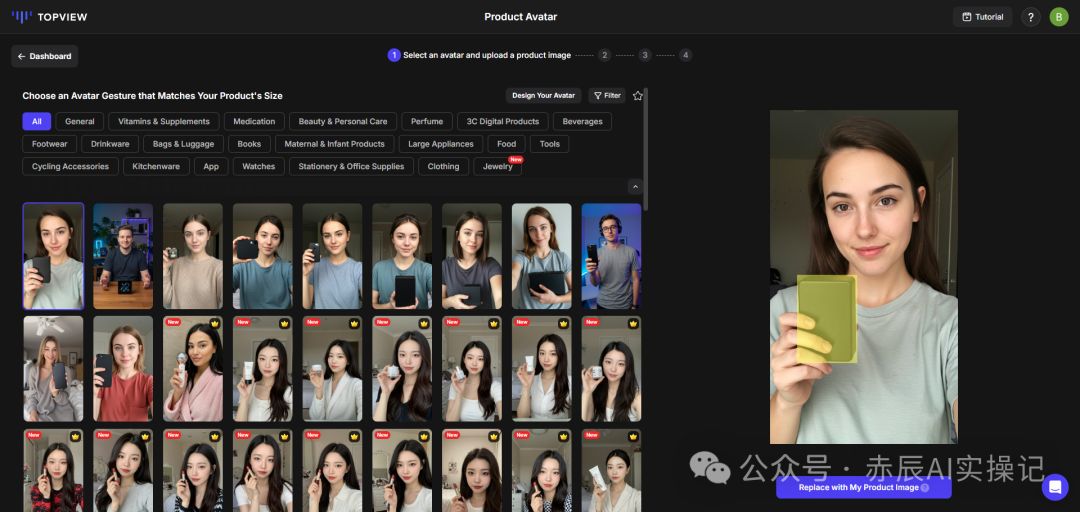
Task: Click Design Your Avatar button
Action: coord(543,96)
